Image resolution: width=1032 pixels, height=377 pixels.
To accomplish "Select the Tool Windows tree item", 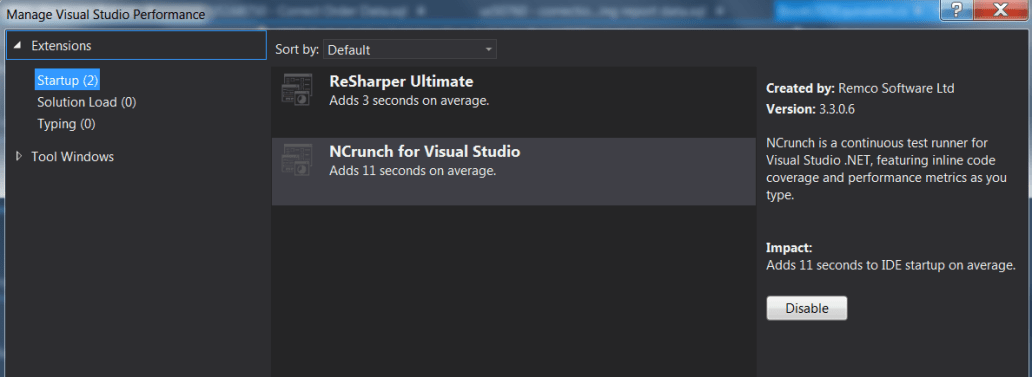I will [x=72, y=157].
